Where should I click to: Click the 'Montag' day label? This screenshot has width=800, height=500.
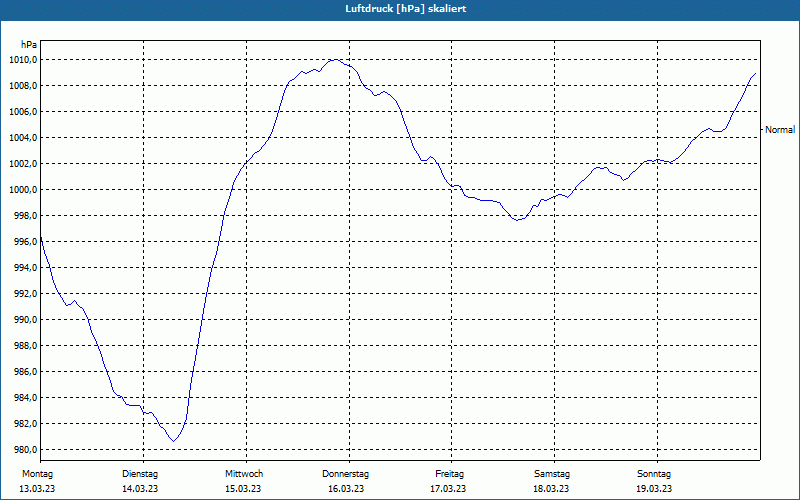[x=37, y=474]
